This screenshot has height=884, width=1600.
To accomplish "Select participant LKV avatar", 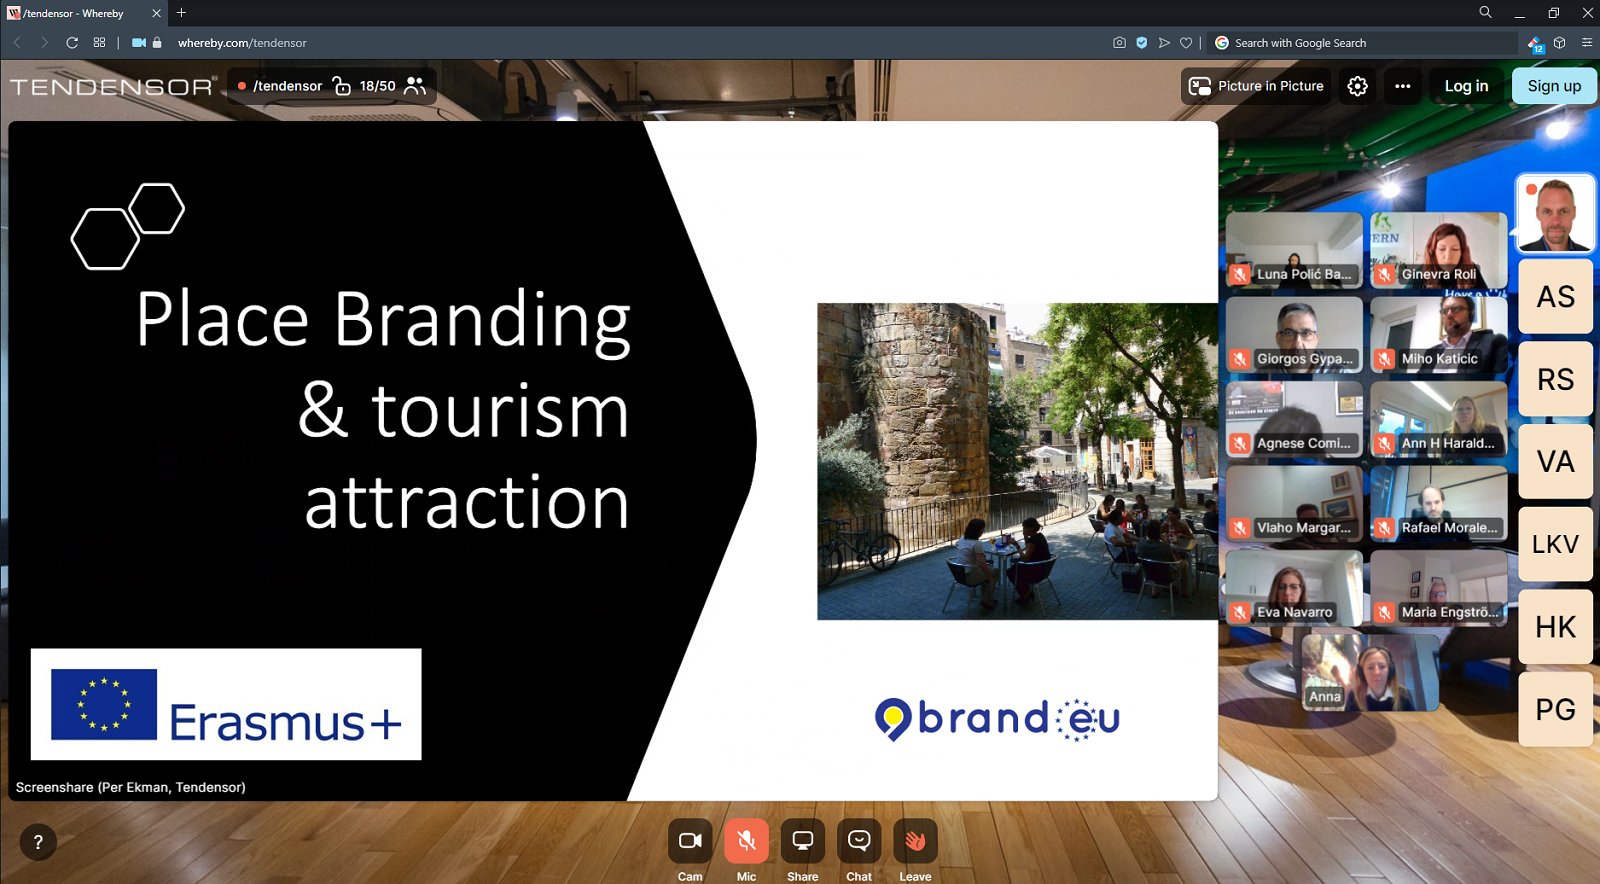I will 1555,544.
